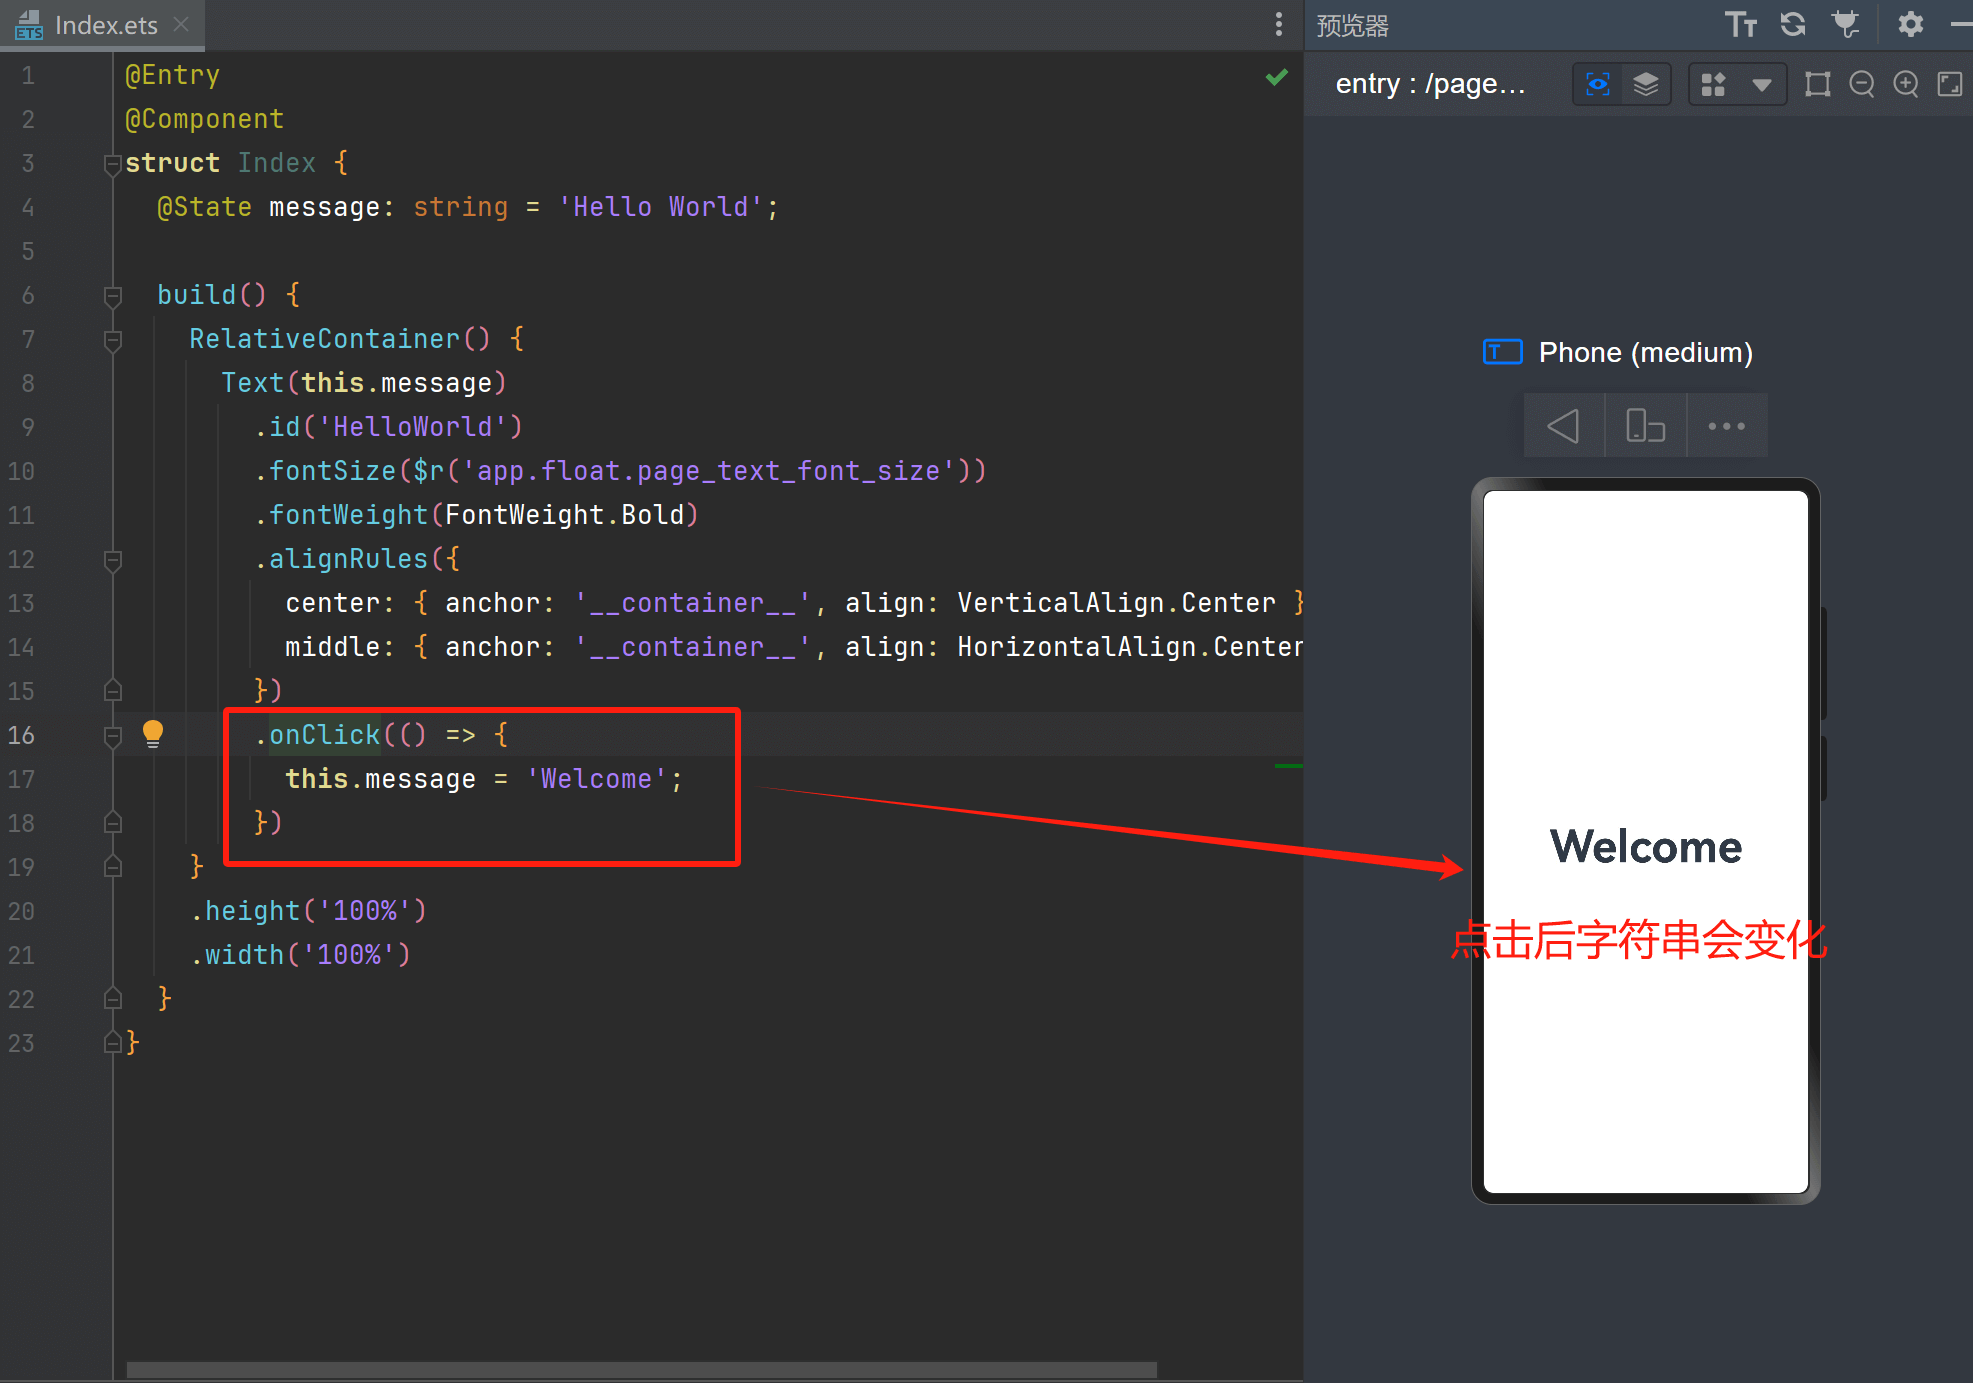Viewport: 1973px width, 1383px height.
Task: Click the plug icon in previewer header
Action: [x=1846, y=25]
